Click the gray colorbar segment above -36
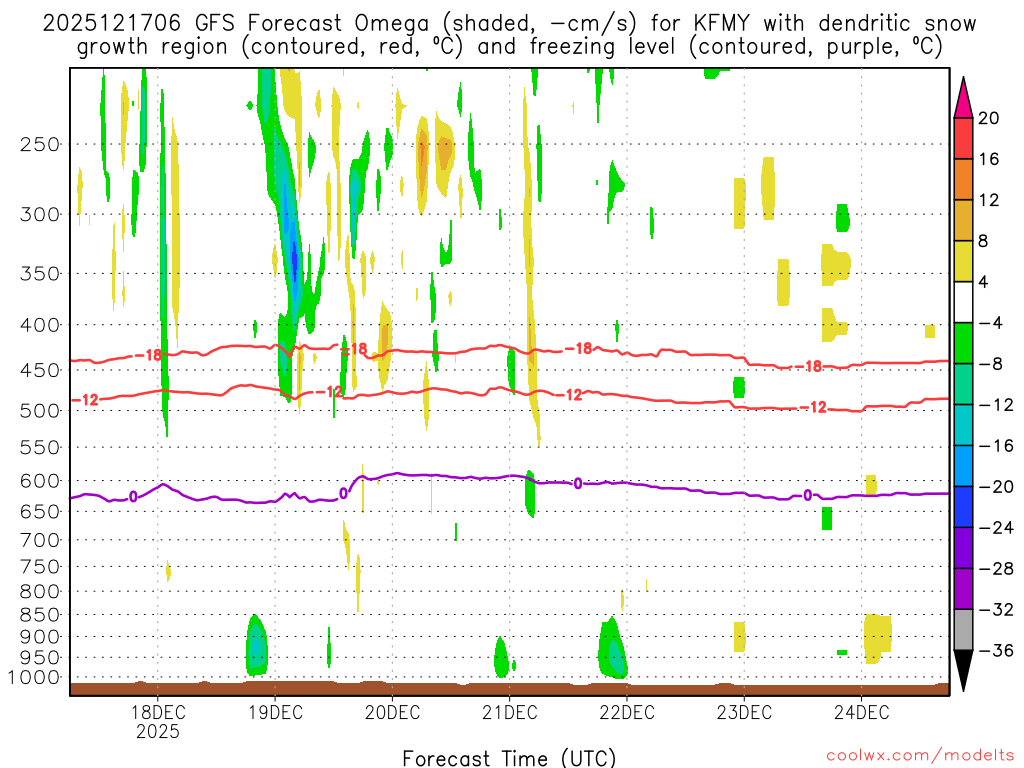This screenshot has height=768, width=1024. tap(963, 630)
